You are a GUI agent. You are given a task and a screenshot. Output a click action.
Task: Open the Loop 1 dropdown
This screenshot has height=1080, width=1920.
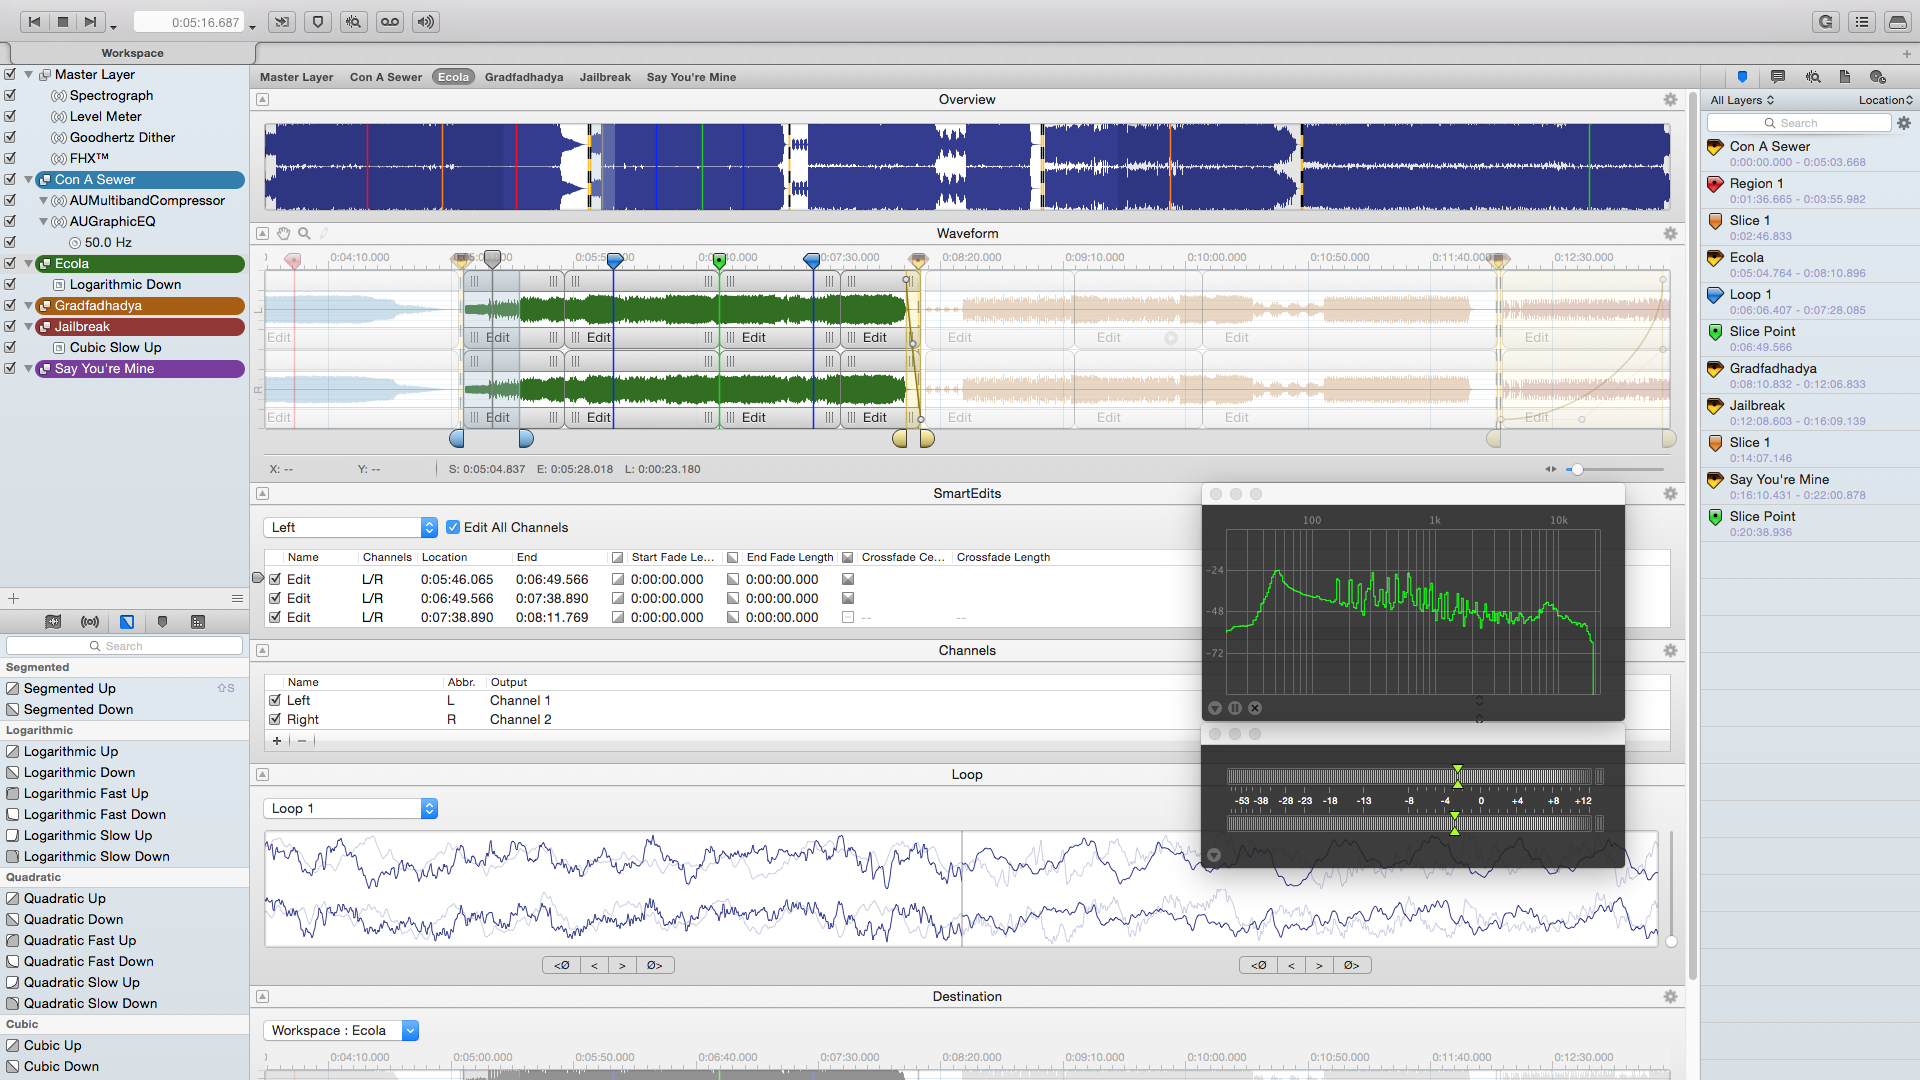(x=350, y=808)
